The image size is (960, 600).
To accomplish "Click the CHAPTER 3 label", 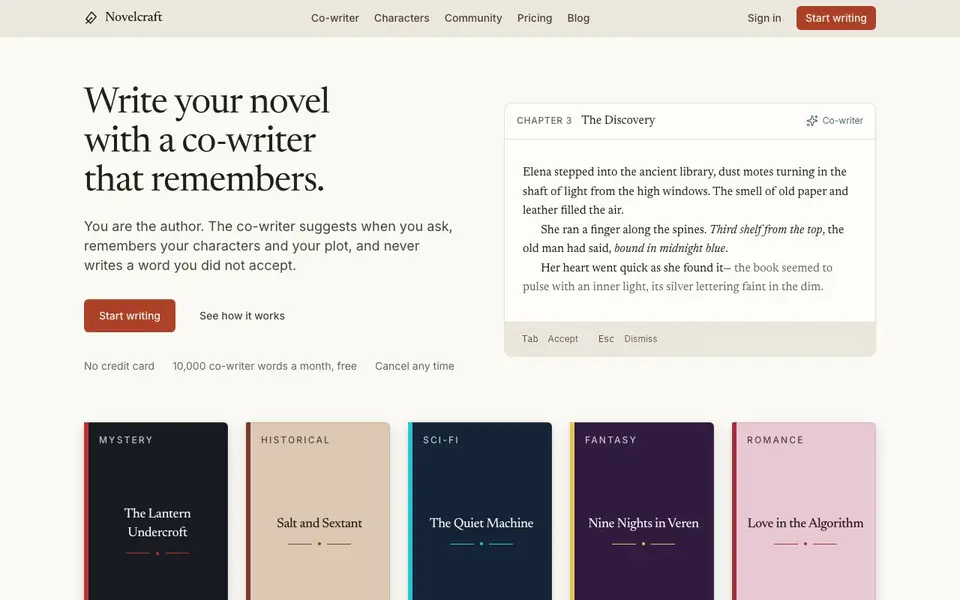I will [544, 121].
